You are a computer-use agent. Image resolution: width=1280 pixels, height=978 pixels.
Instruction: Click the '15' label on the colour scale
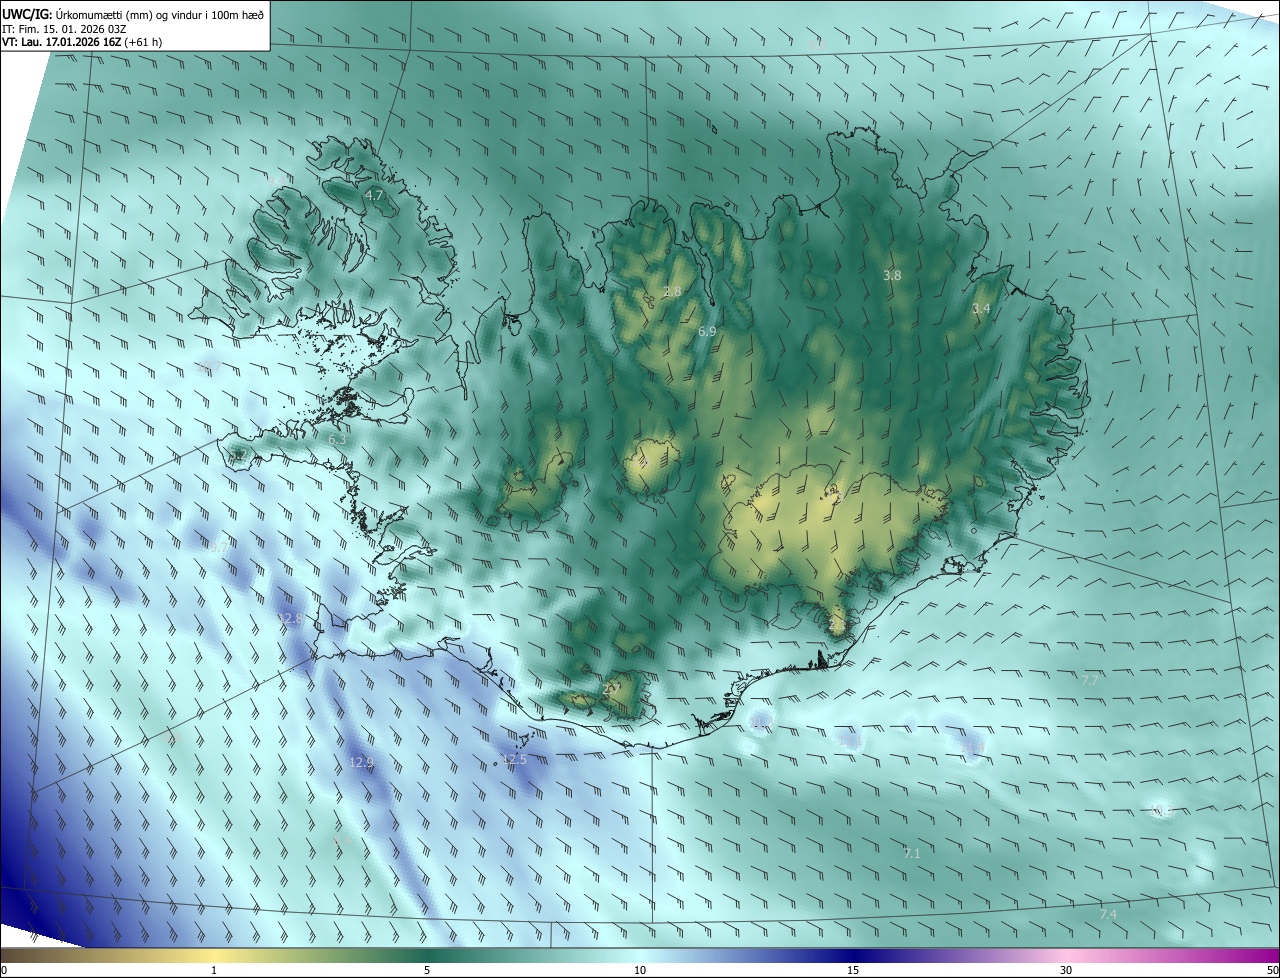[853, 971]
